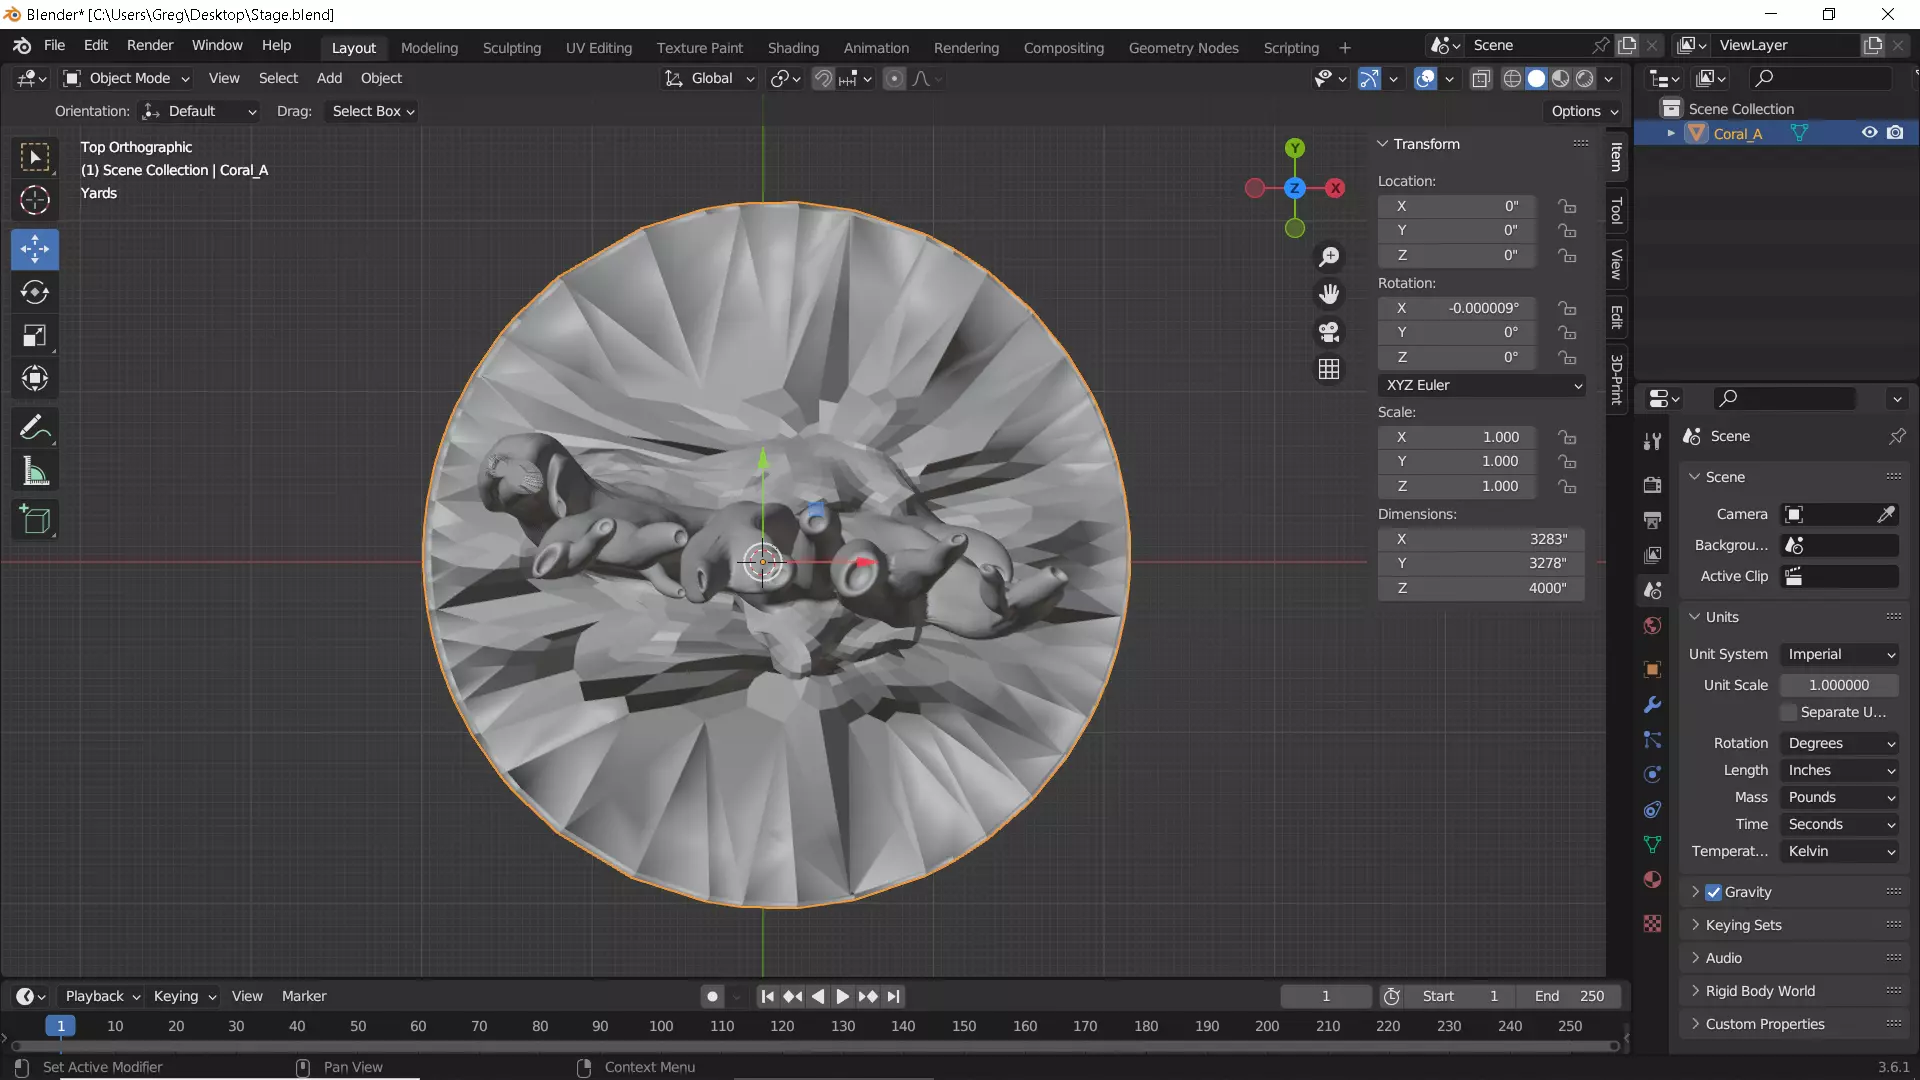Open the Modifier properties wrench tab
Image resolution: width=1920 pixels, height=1080 pixels.
pos(1652,705)
